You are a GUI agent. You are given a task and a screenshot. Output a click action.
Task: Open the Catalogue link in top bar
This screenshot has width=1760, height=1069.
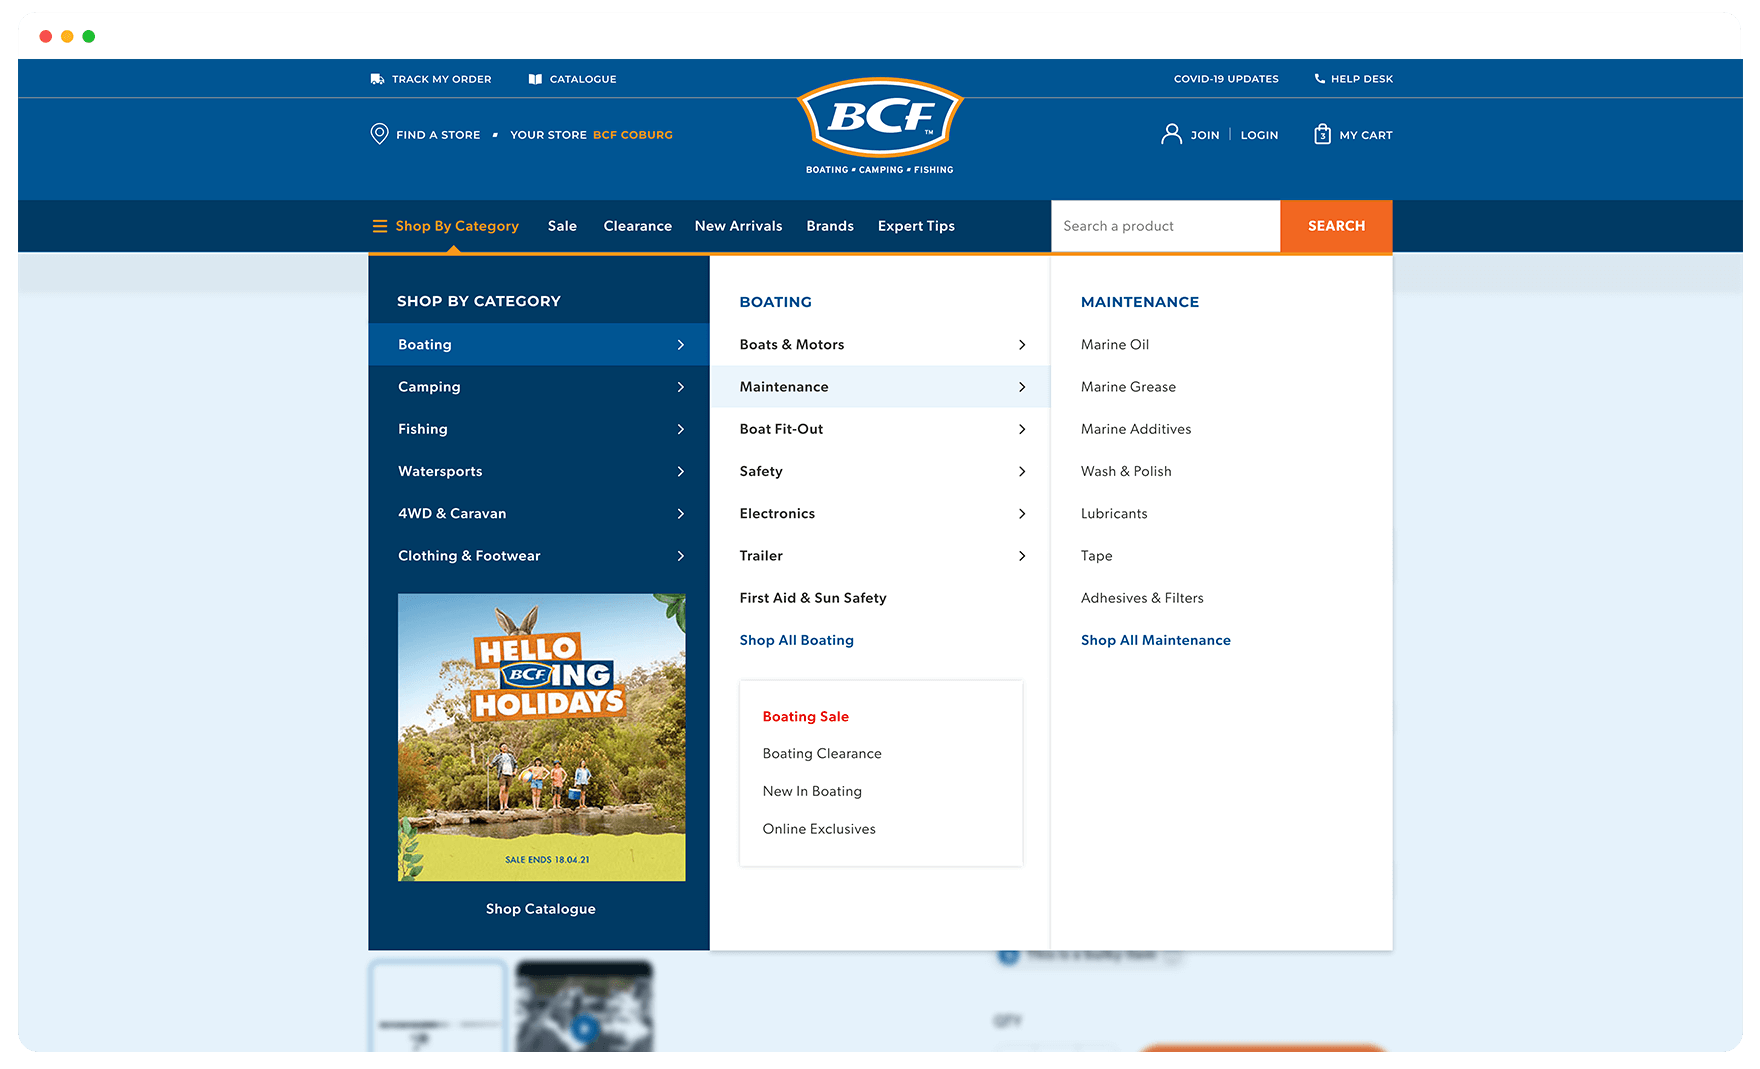tap(583, 79)
